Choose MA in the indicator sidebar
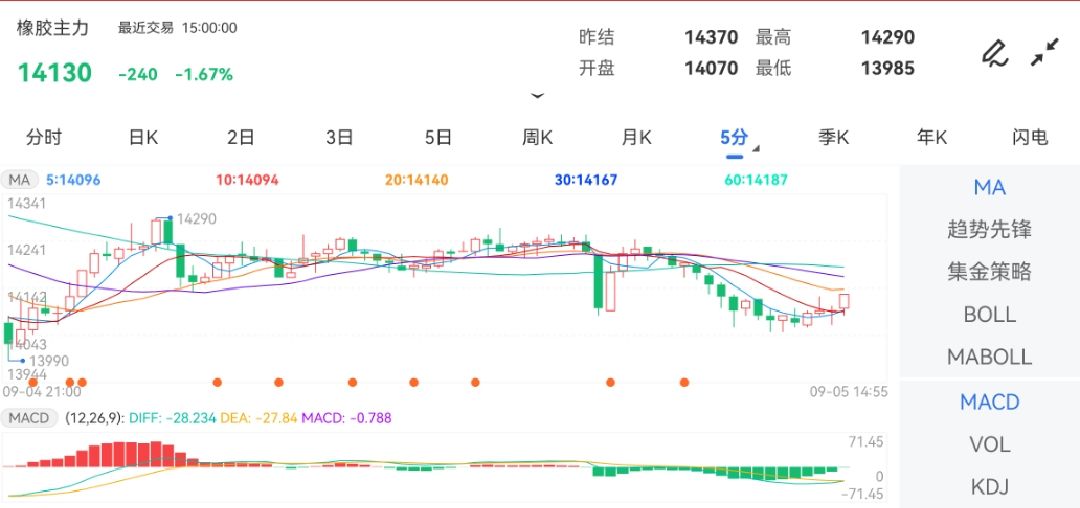1080x508 pixels. tap(990, 187)
